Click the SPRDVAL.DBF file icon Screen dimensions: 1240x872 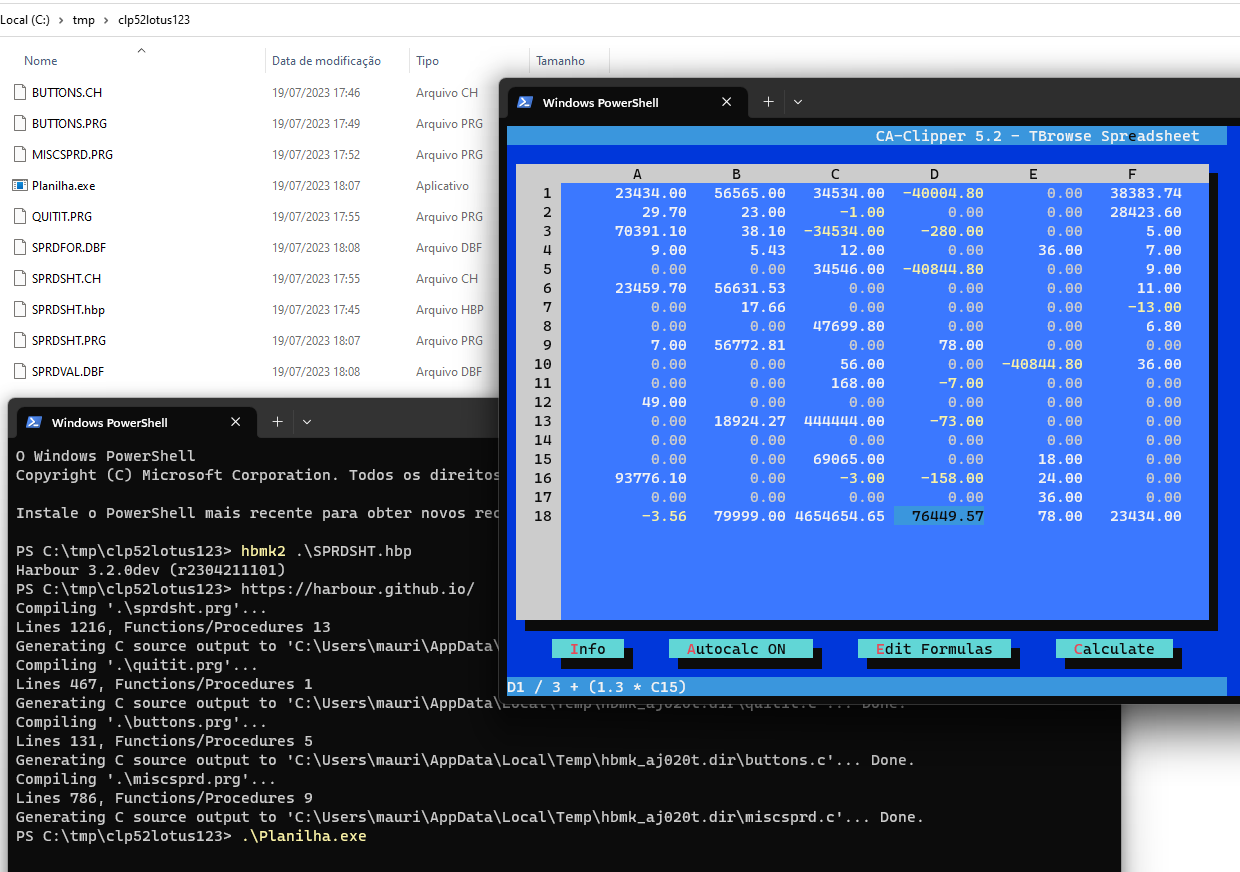click(20, 371)
